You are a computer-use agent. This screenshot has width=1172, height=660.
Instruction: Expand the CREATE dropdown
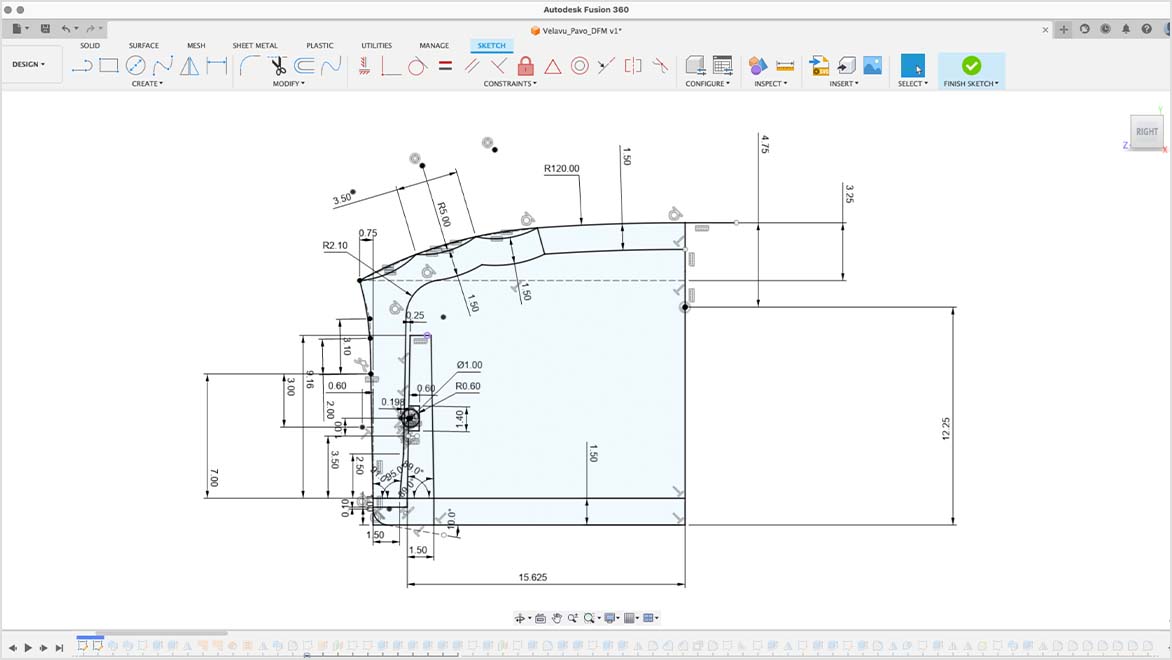pos(147,84)
